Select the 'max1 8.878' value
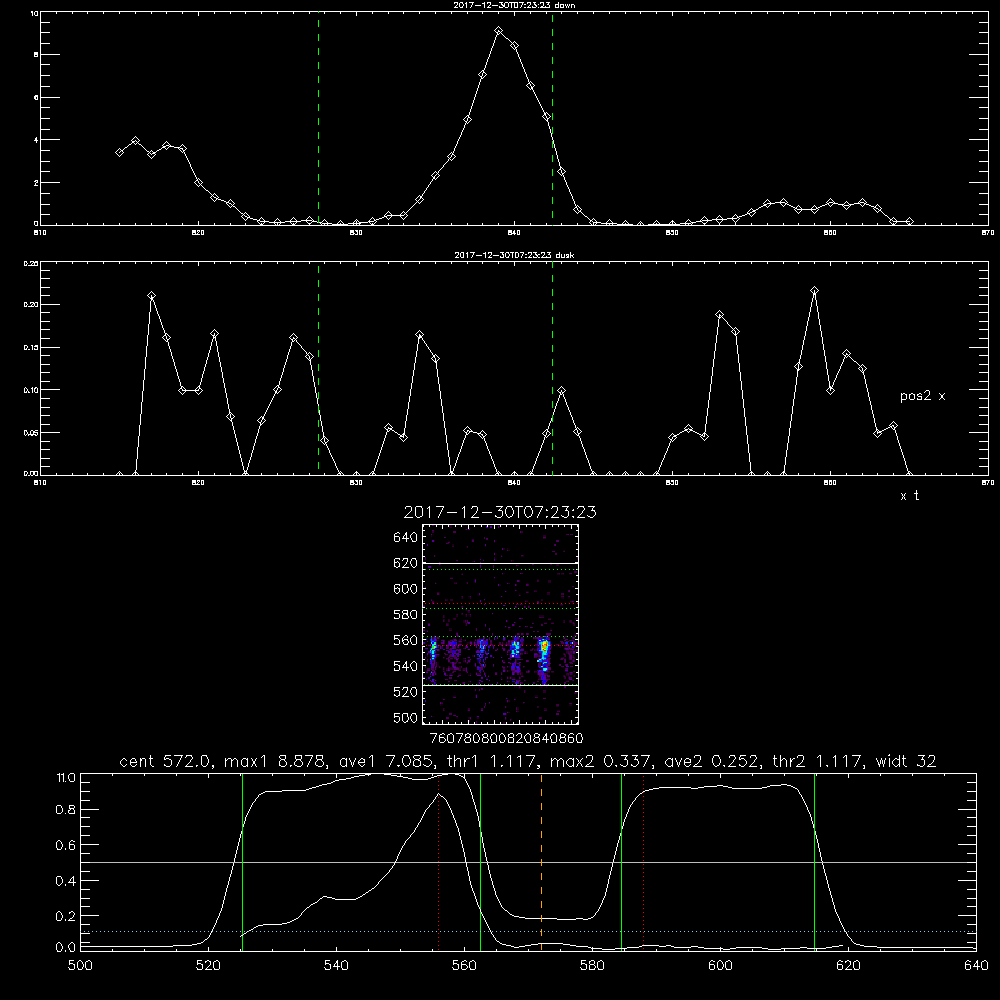Viewport: 1000px width, 1000px height. point(275,761)
